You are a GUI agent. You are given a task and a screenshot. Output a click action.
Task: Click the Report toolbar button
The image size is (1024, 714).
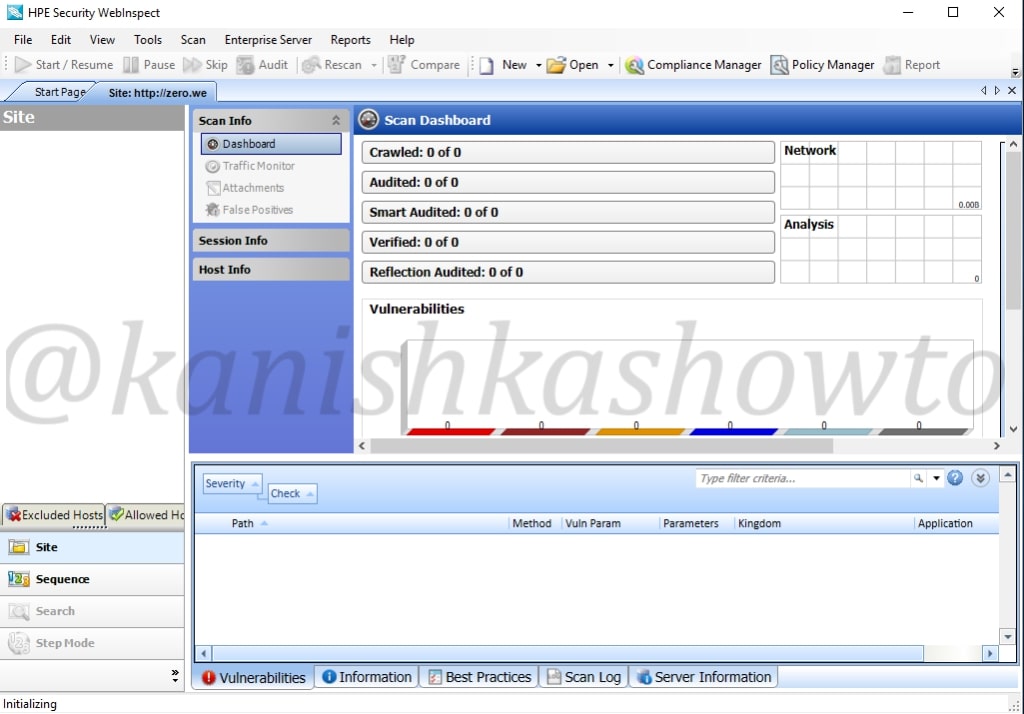pos(912,65)
